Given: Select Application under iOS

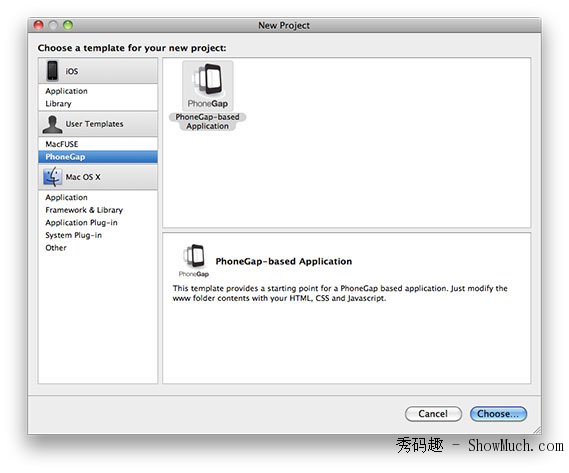Looking at the screenshot, I should tap(98, 91).
